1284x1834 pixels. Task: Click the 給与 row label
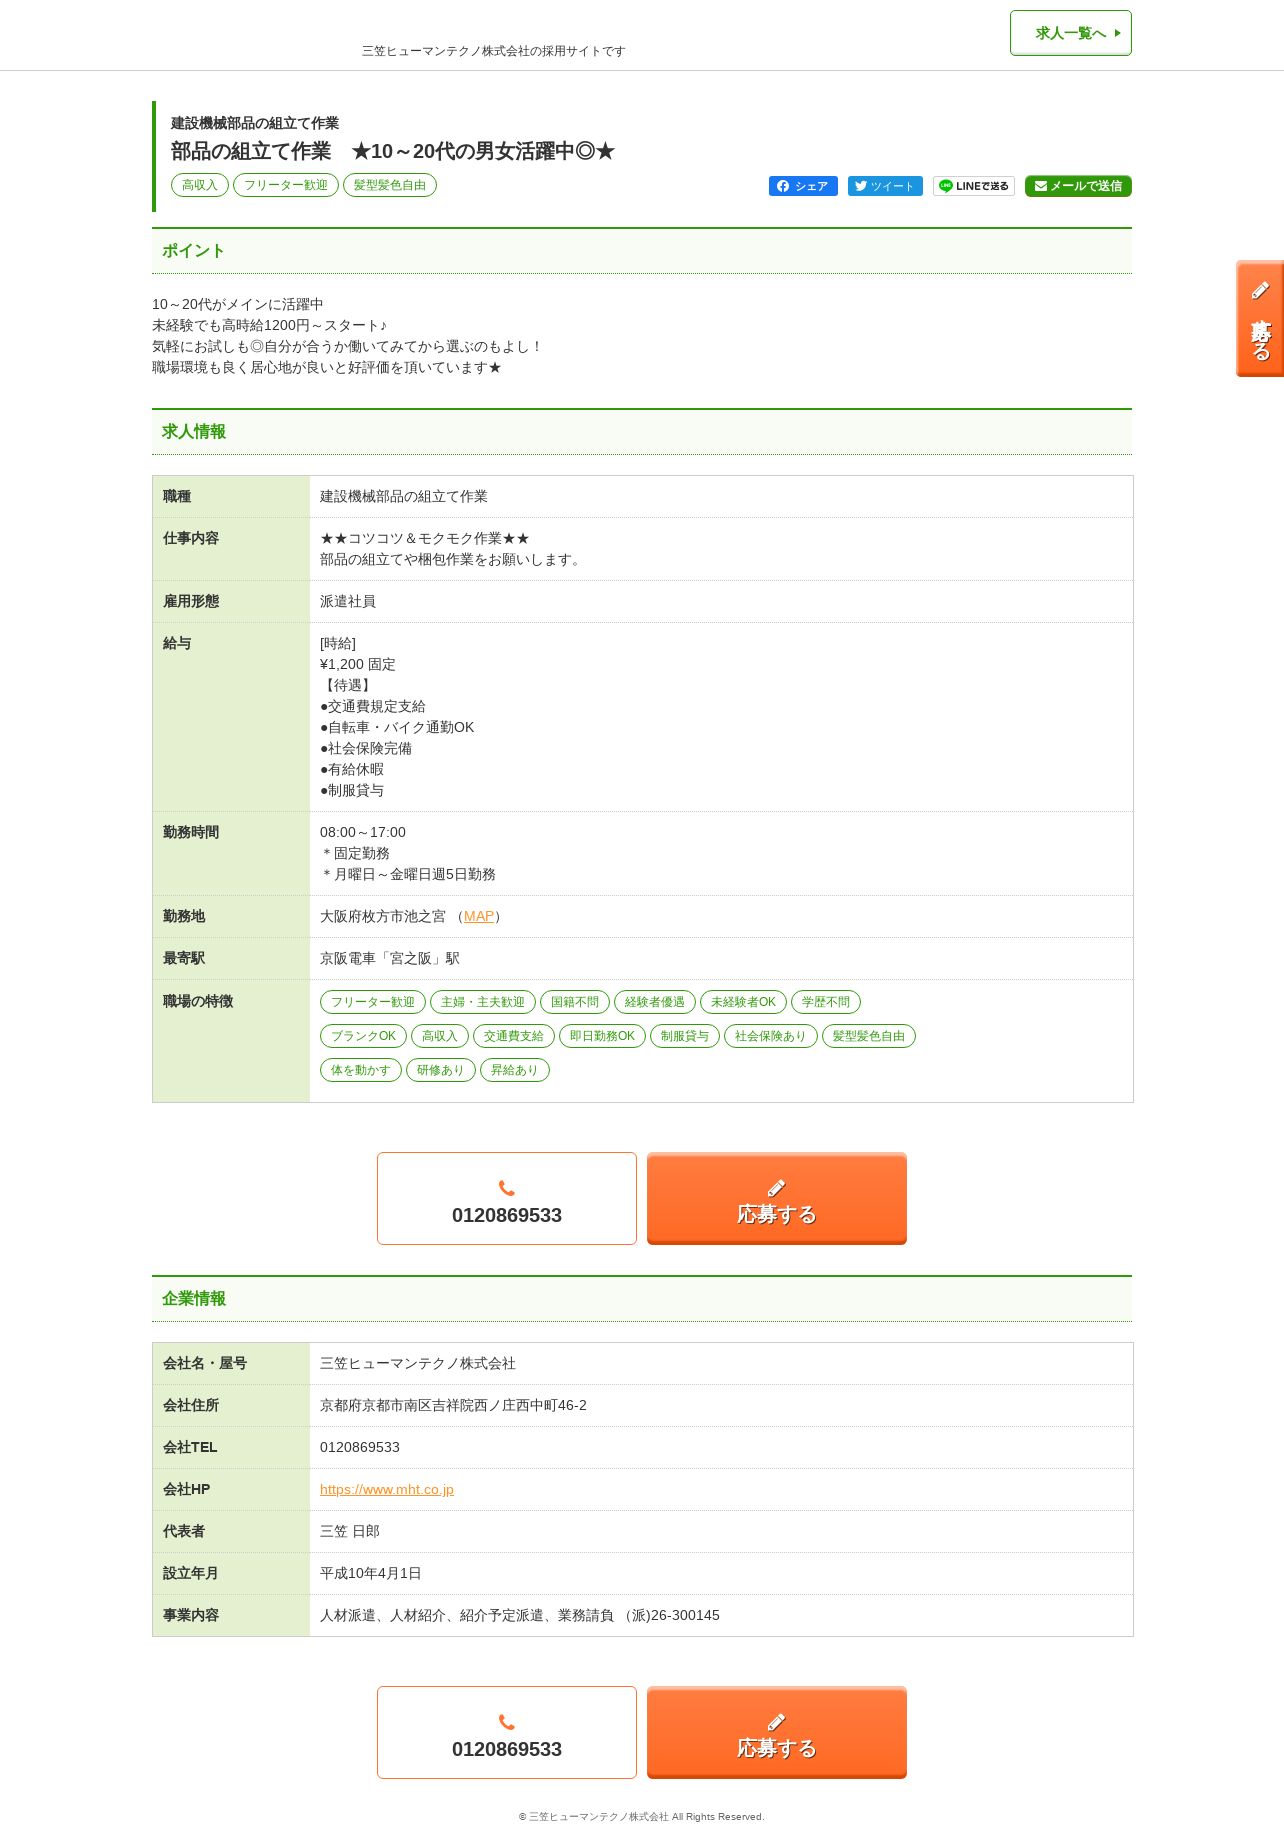pos(177,643)
